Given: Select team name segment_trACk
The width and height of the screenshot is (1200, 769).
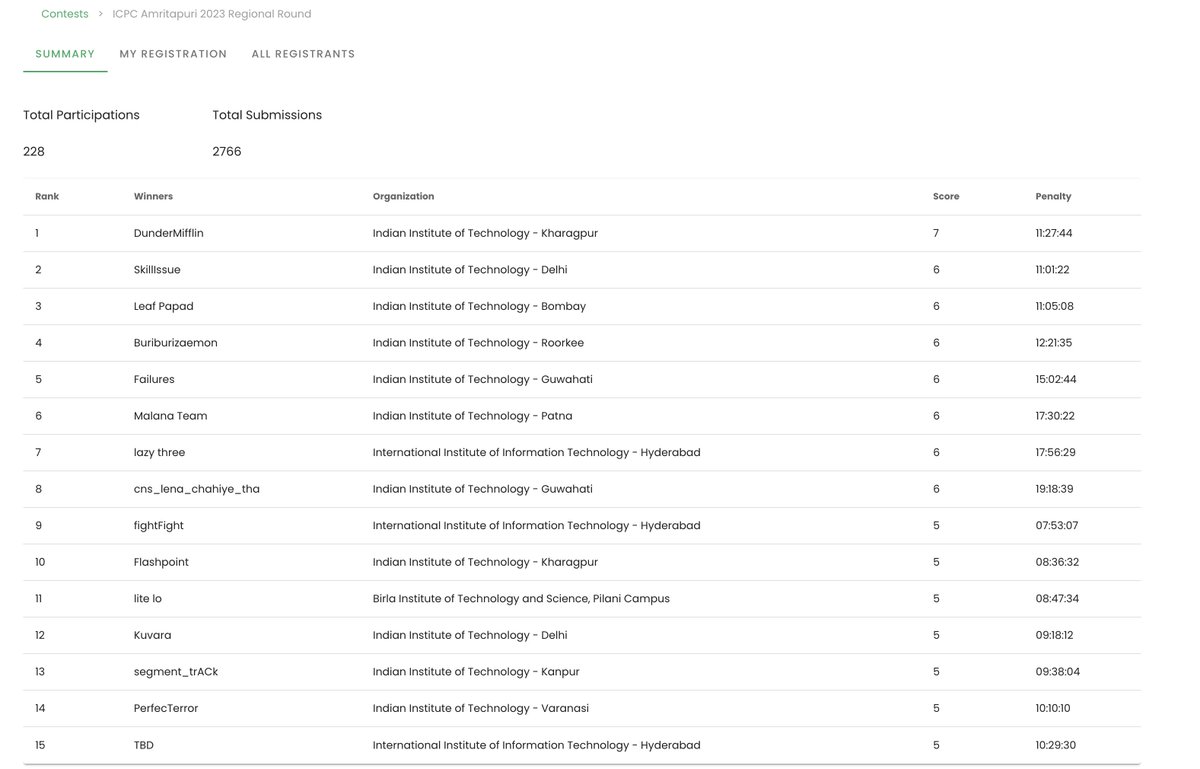Looking at the screenshot, I should click(176, 672).
